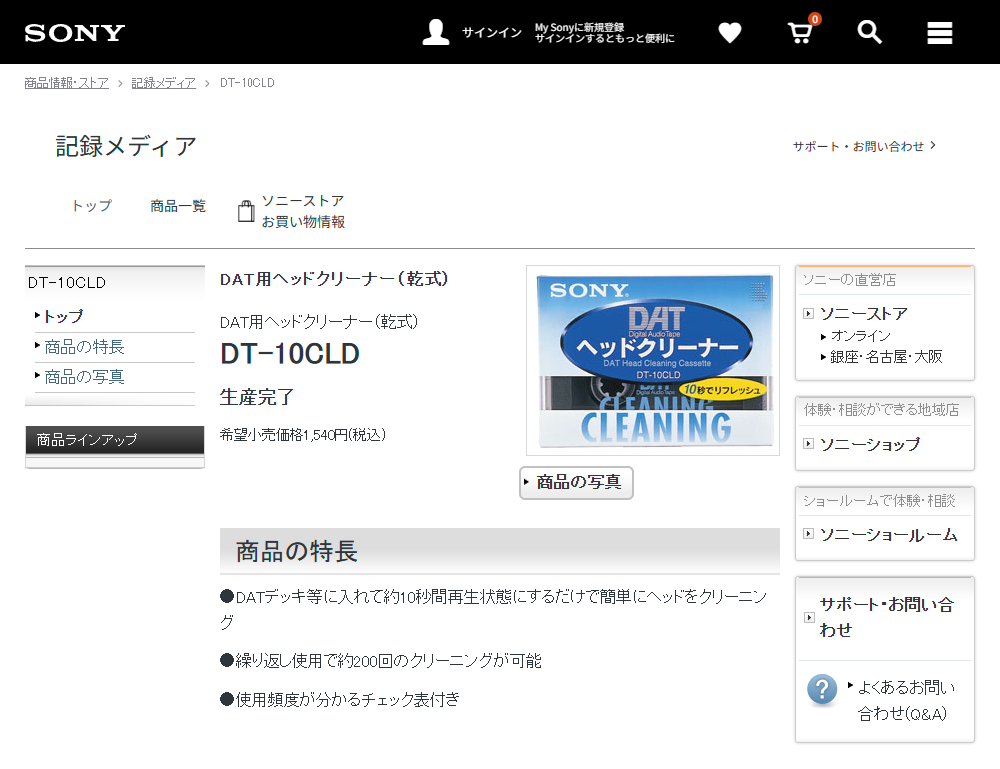This screenshot has height=769, width=1000.
Task: Click arrow box icon beside ソニーストア sidebar
Action: [808, 313]
